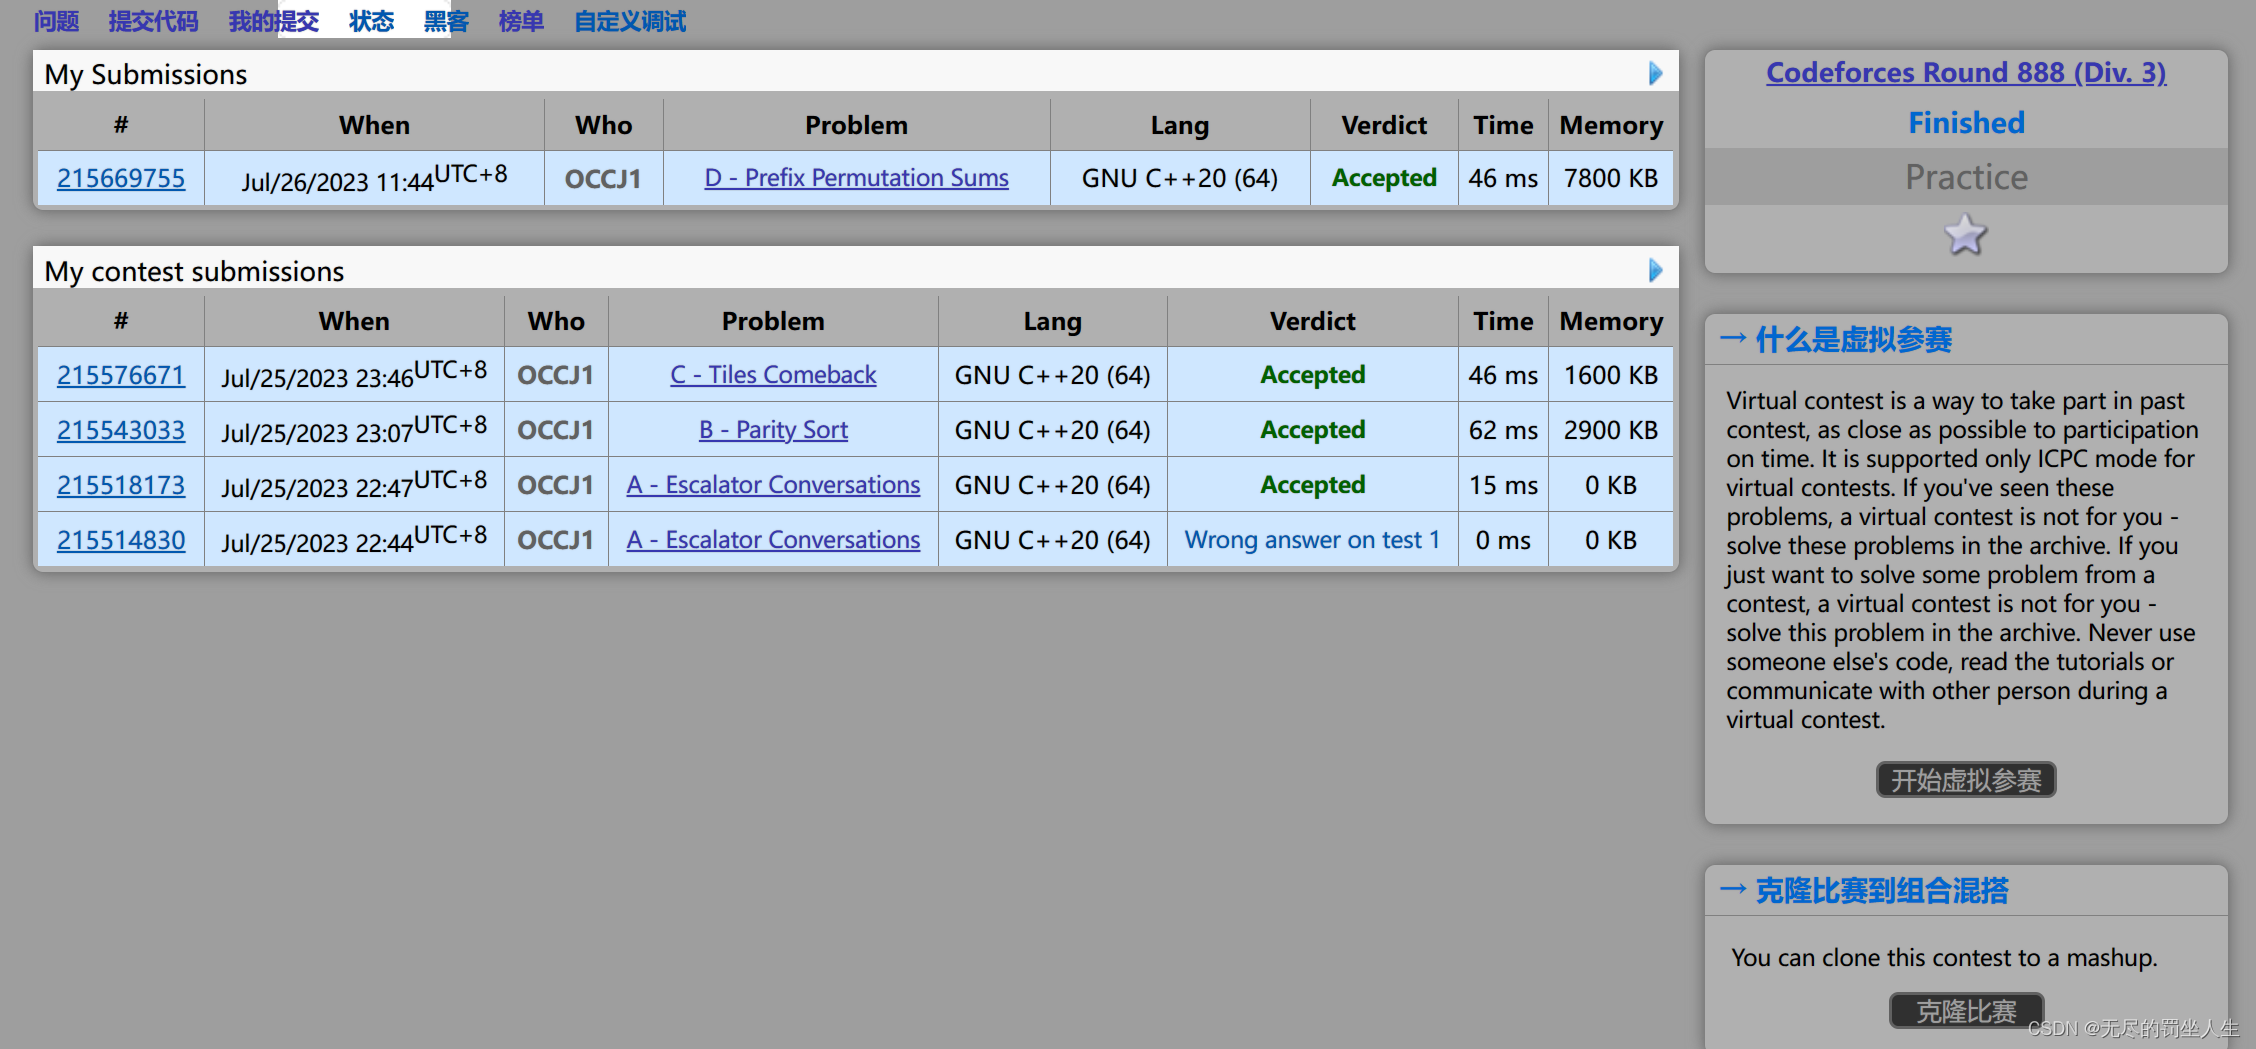
Task: Click the Jul/25/2023 22:44 timestamp
Action: 354,540
